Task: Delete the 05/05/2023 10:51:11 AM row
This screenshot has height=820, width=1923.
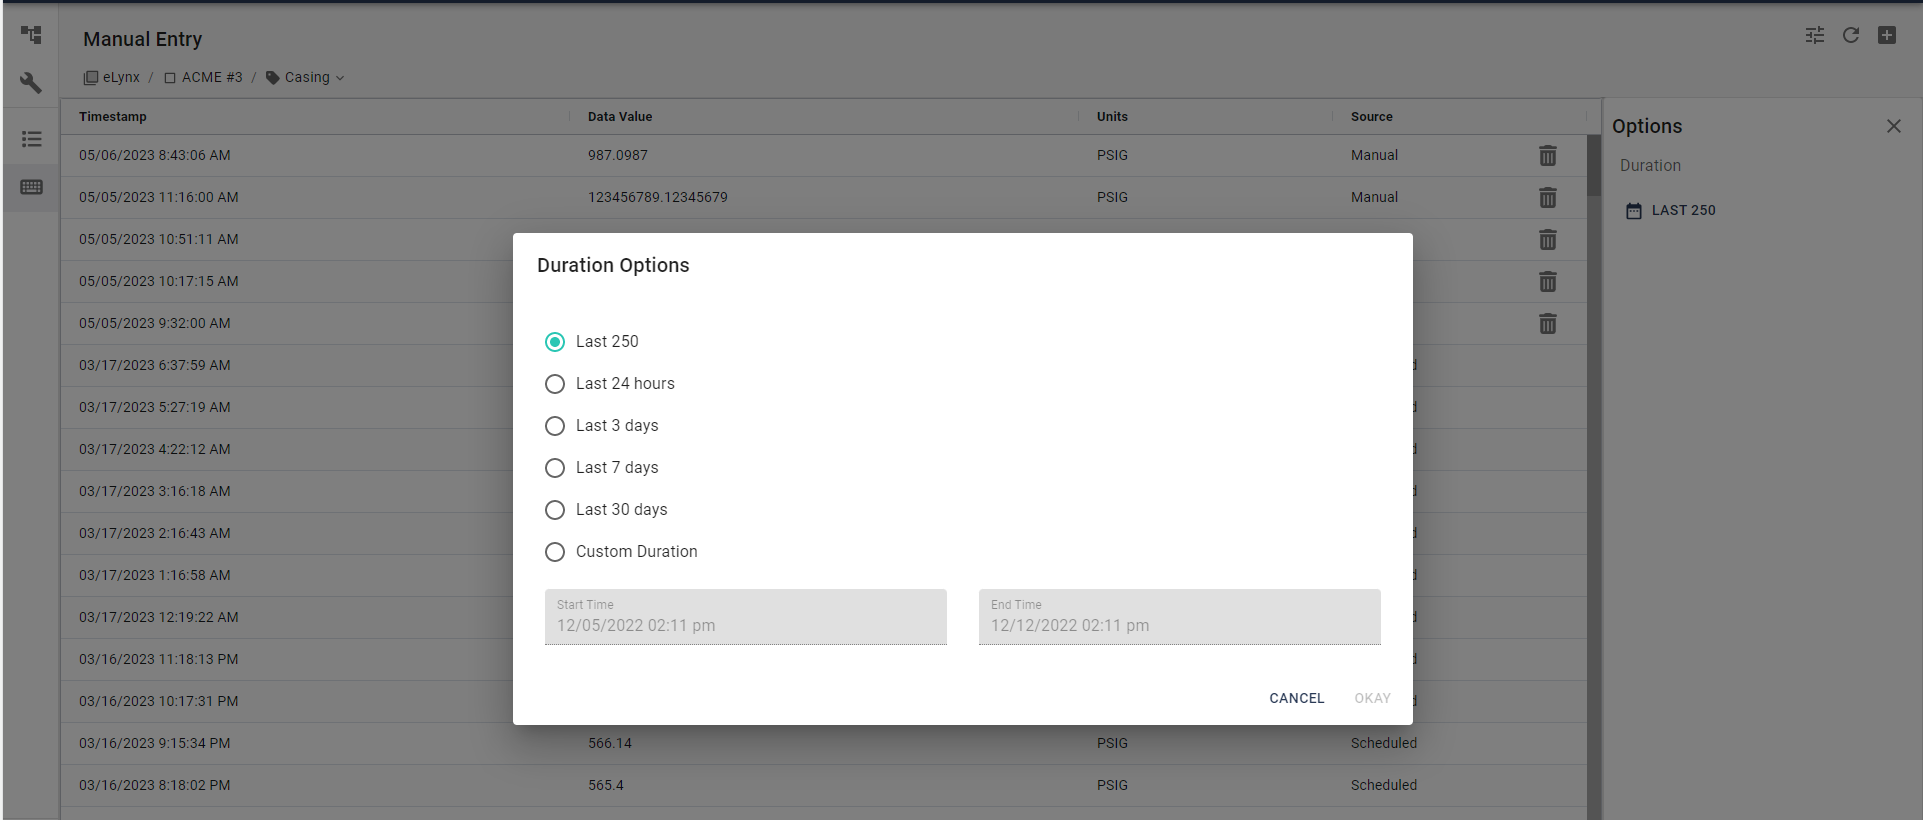Action: pyautogui.click(x=1548, y=240)
